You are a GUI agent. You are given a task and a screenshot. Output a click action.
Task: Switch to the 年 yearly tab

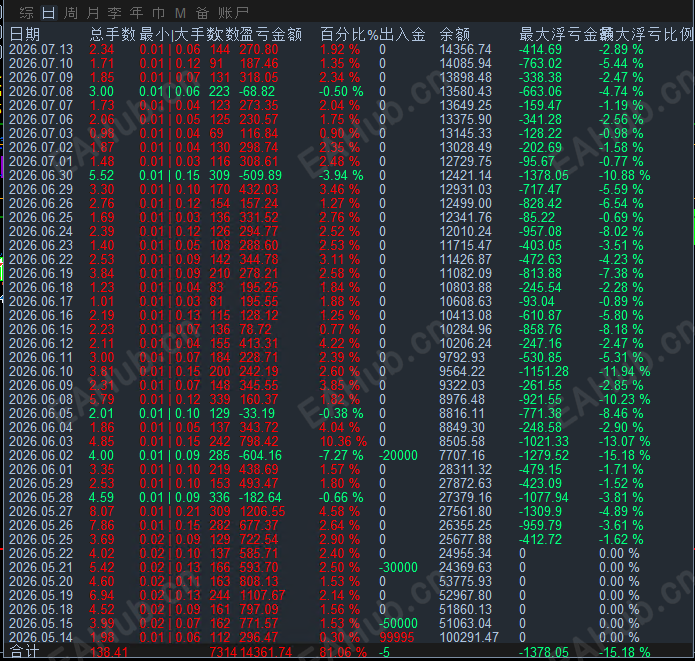coord(137,13)
